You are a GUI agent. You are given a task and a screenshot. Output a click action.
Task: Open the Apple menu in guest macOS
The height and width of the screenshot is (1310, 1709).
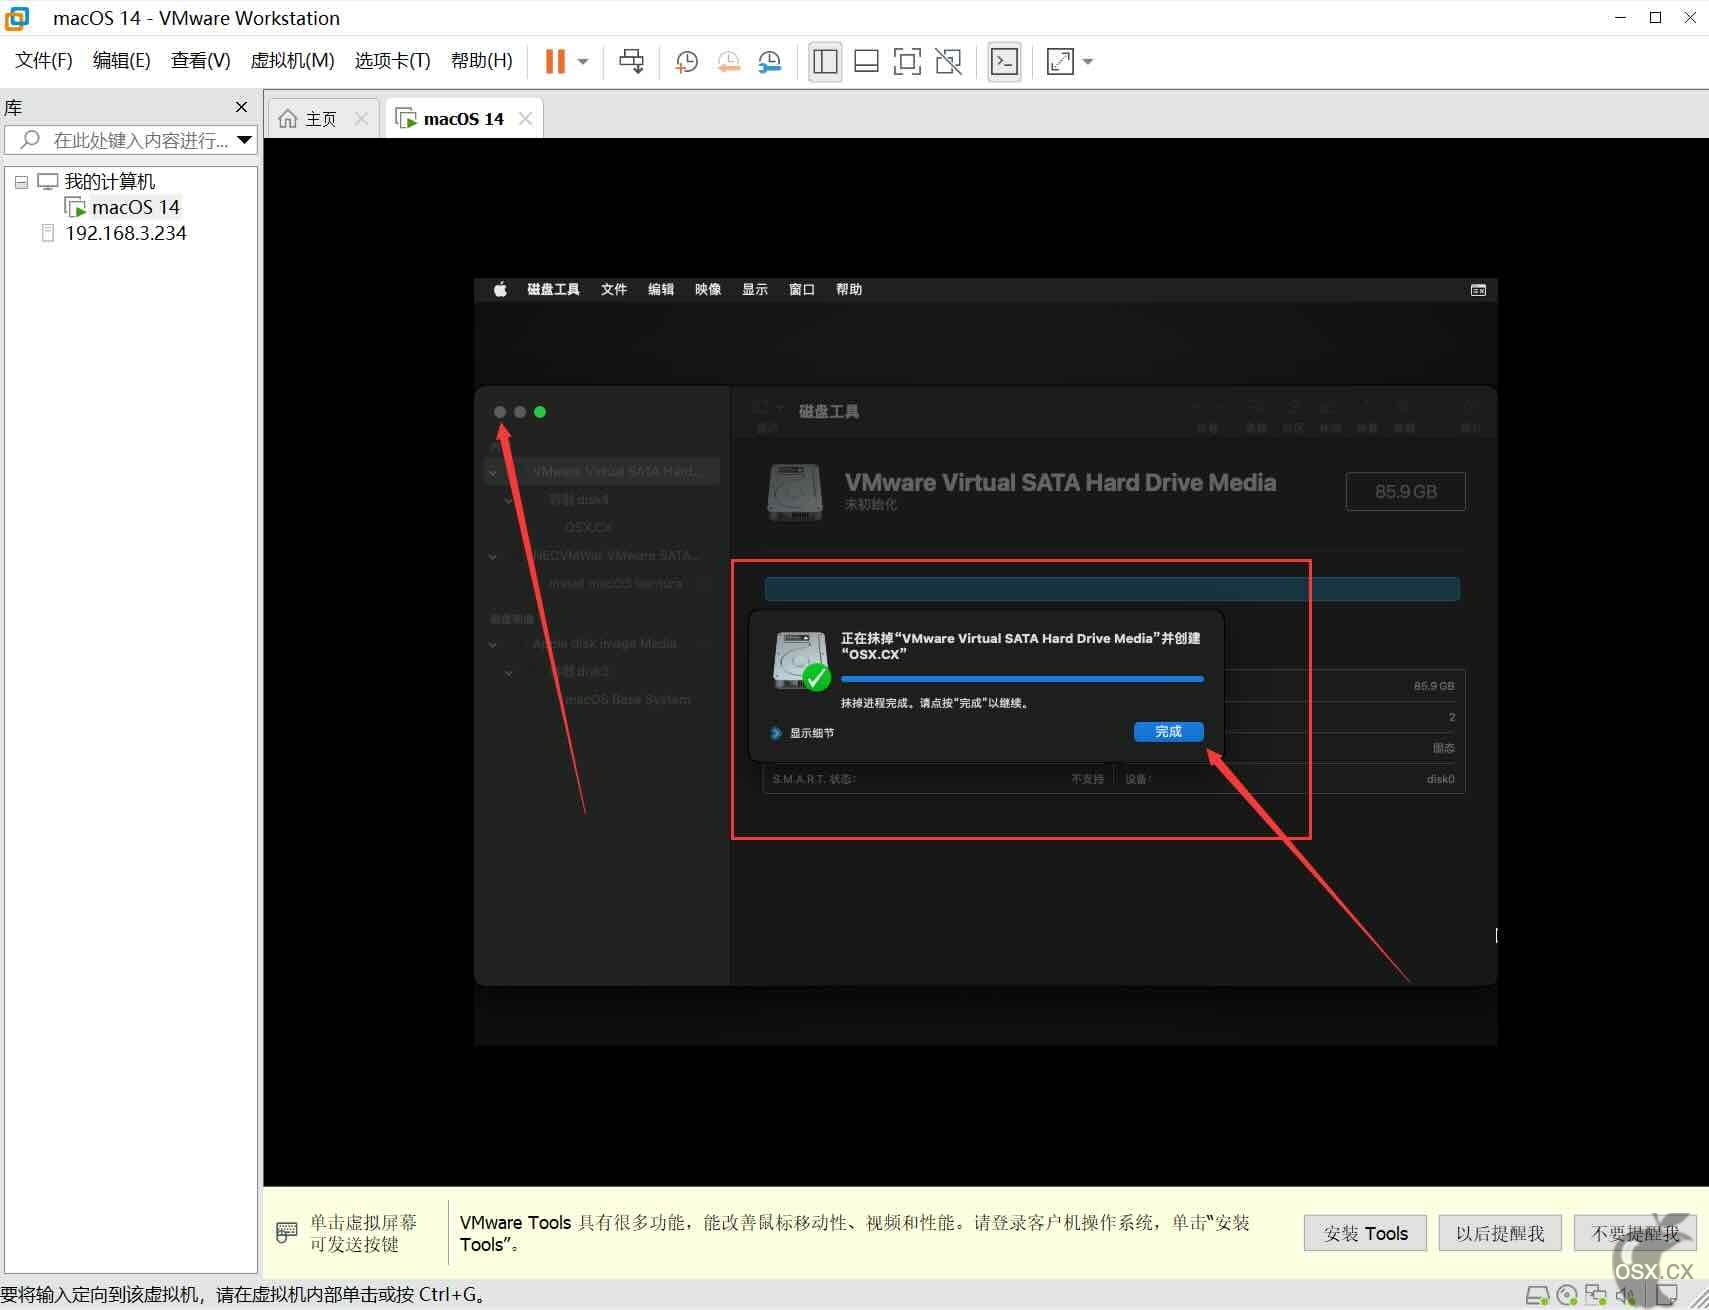tap(500, 290)
